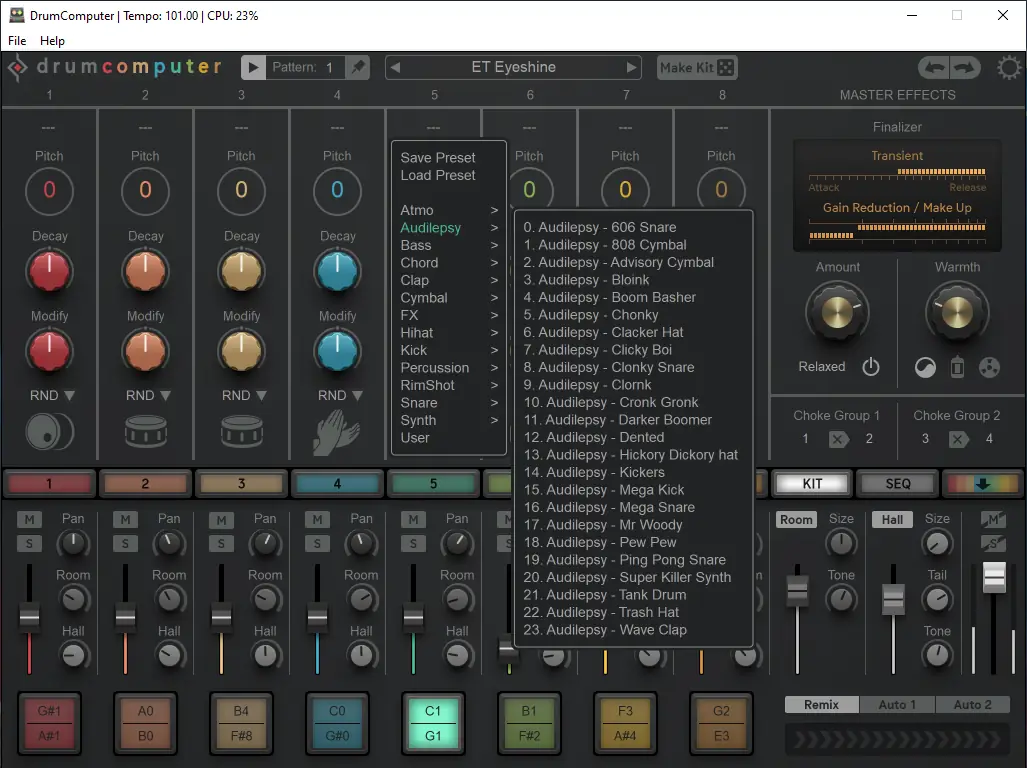Open channel 1 RND dropdown
The image size is (1027, 768).
click(52, 395)
